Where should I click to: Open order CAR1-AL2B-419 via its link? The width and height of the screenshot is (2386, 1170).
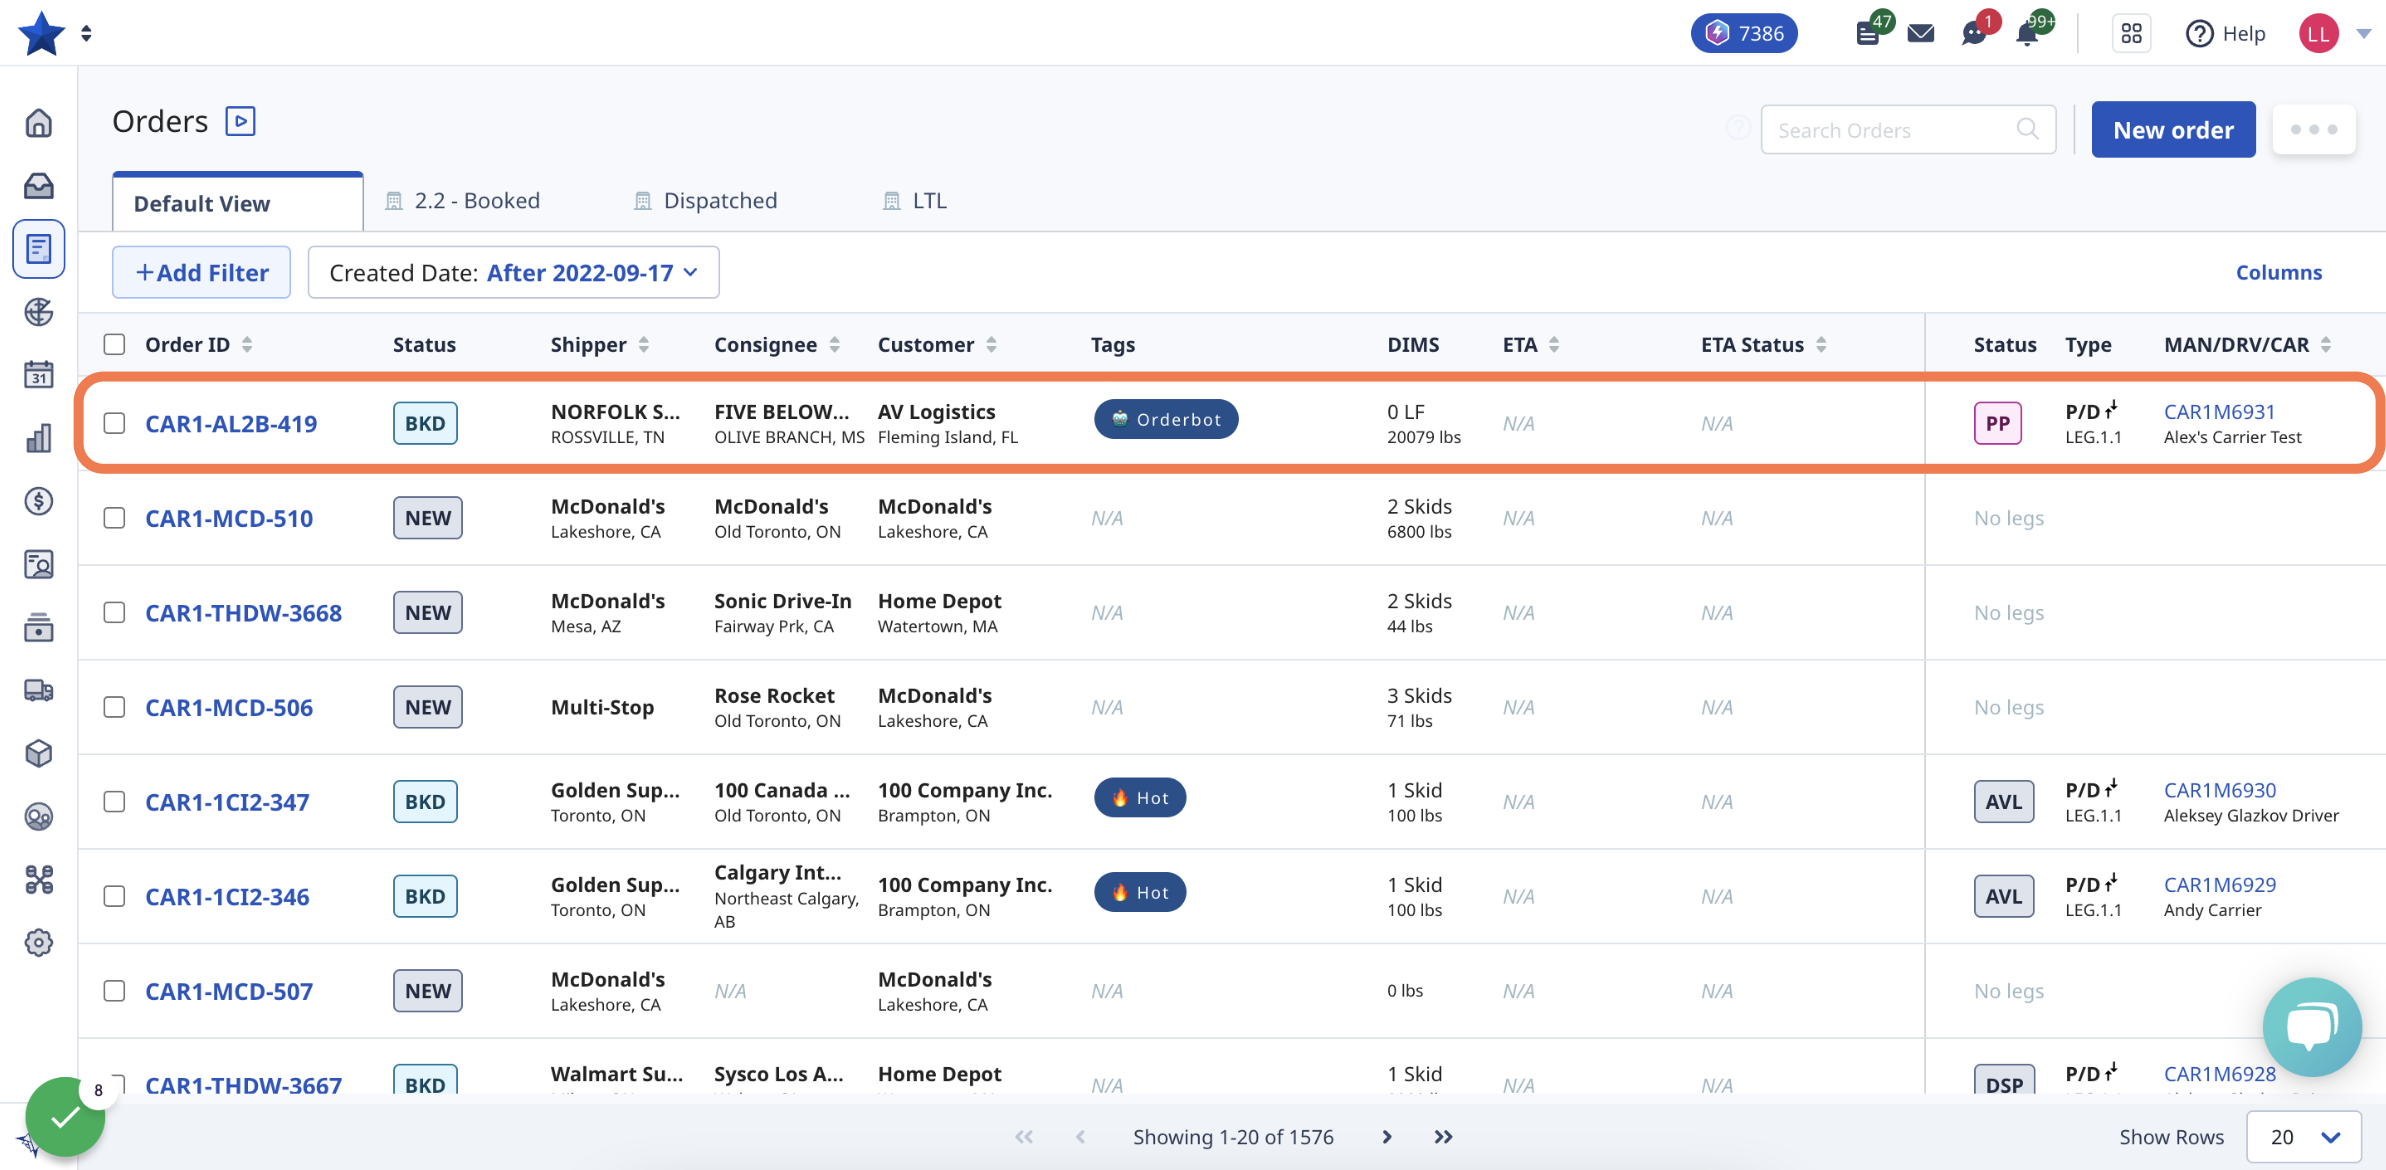[230, 423]
